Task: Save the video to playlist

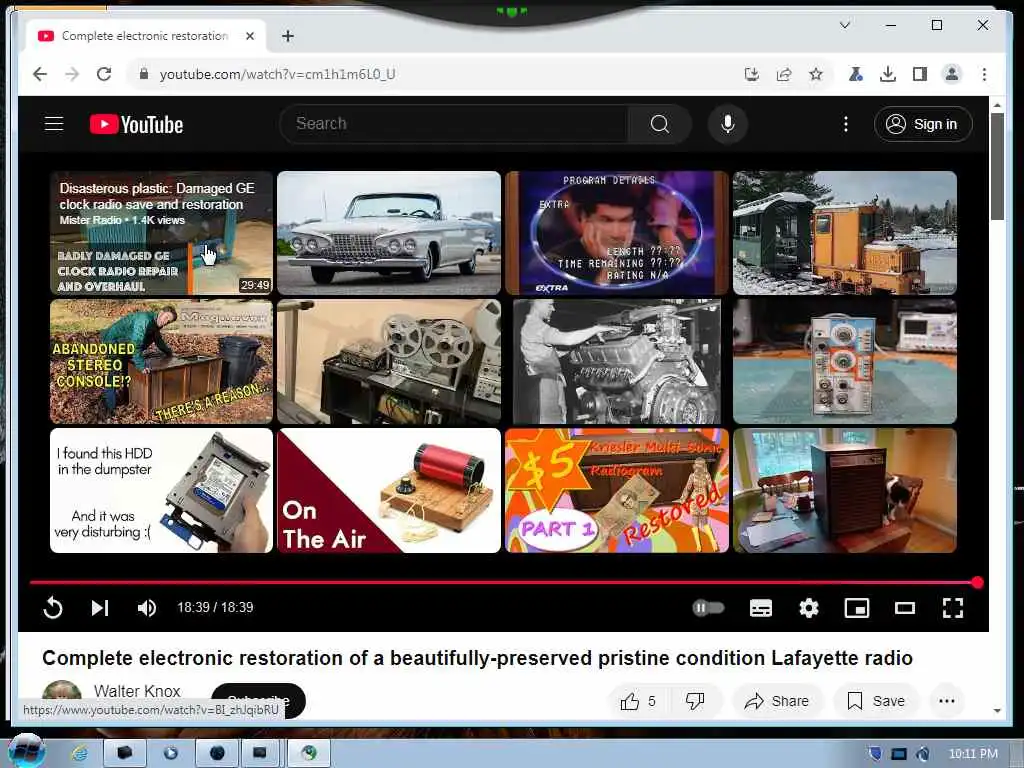Action: tap(875, 701)
